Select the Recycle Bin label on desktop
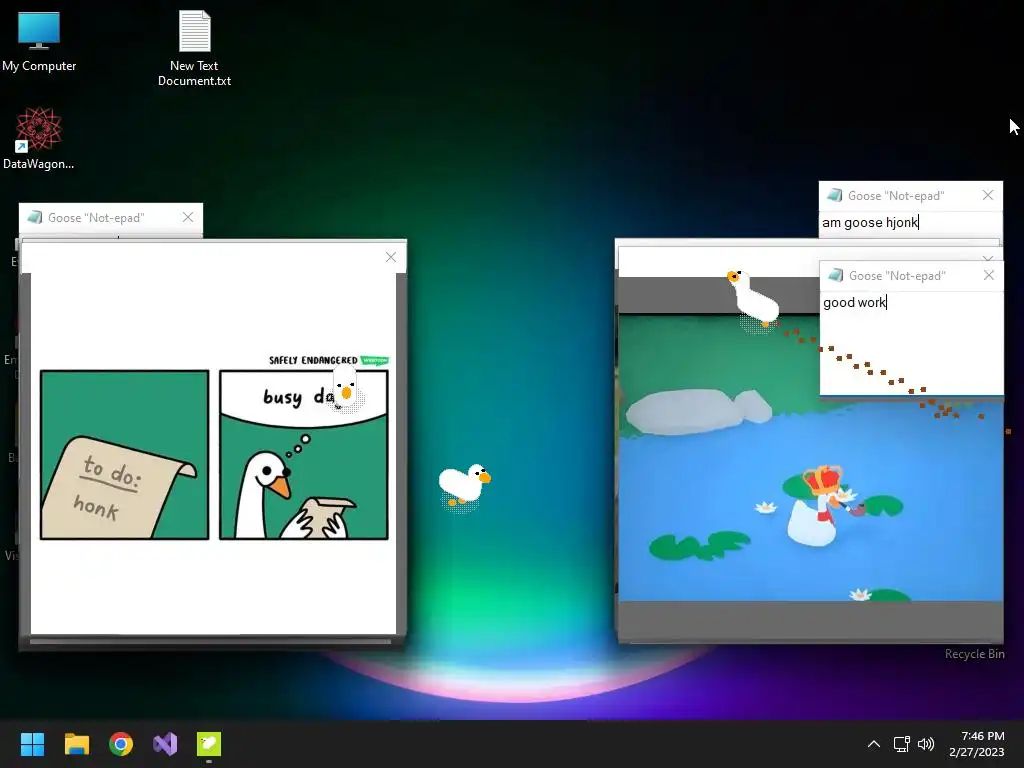1024x768 pixels. pyautogui.click(x=974, y=654)
